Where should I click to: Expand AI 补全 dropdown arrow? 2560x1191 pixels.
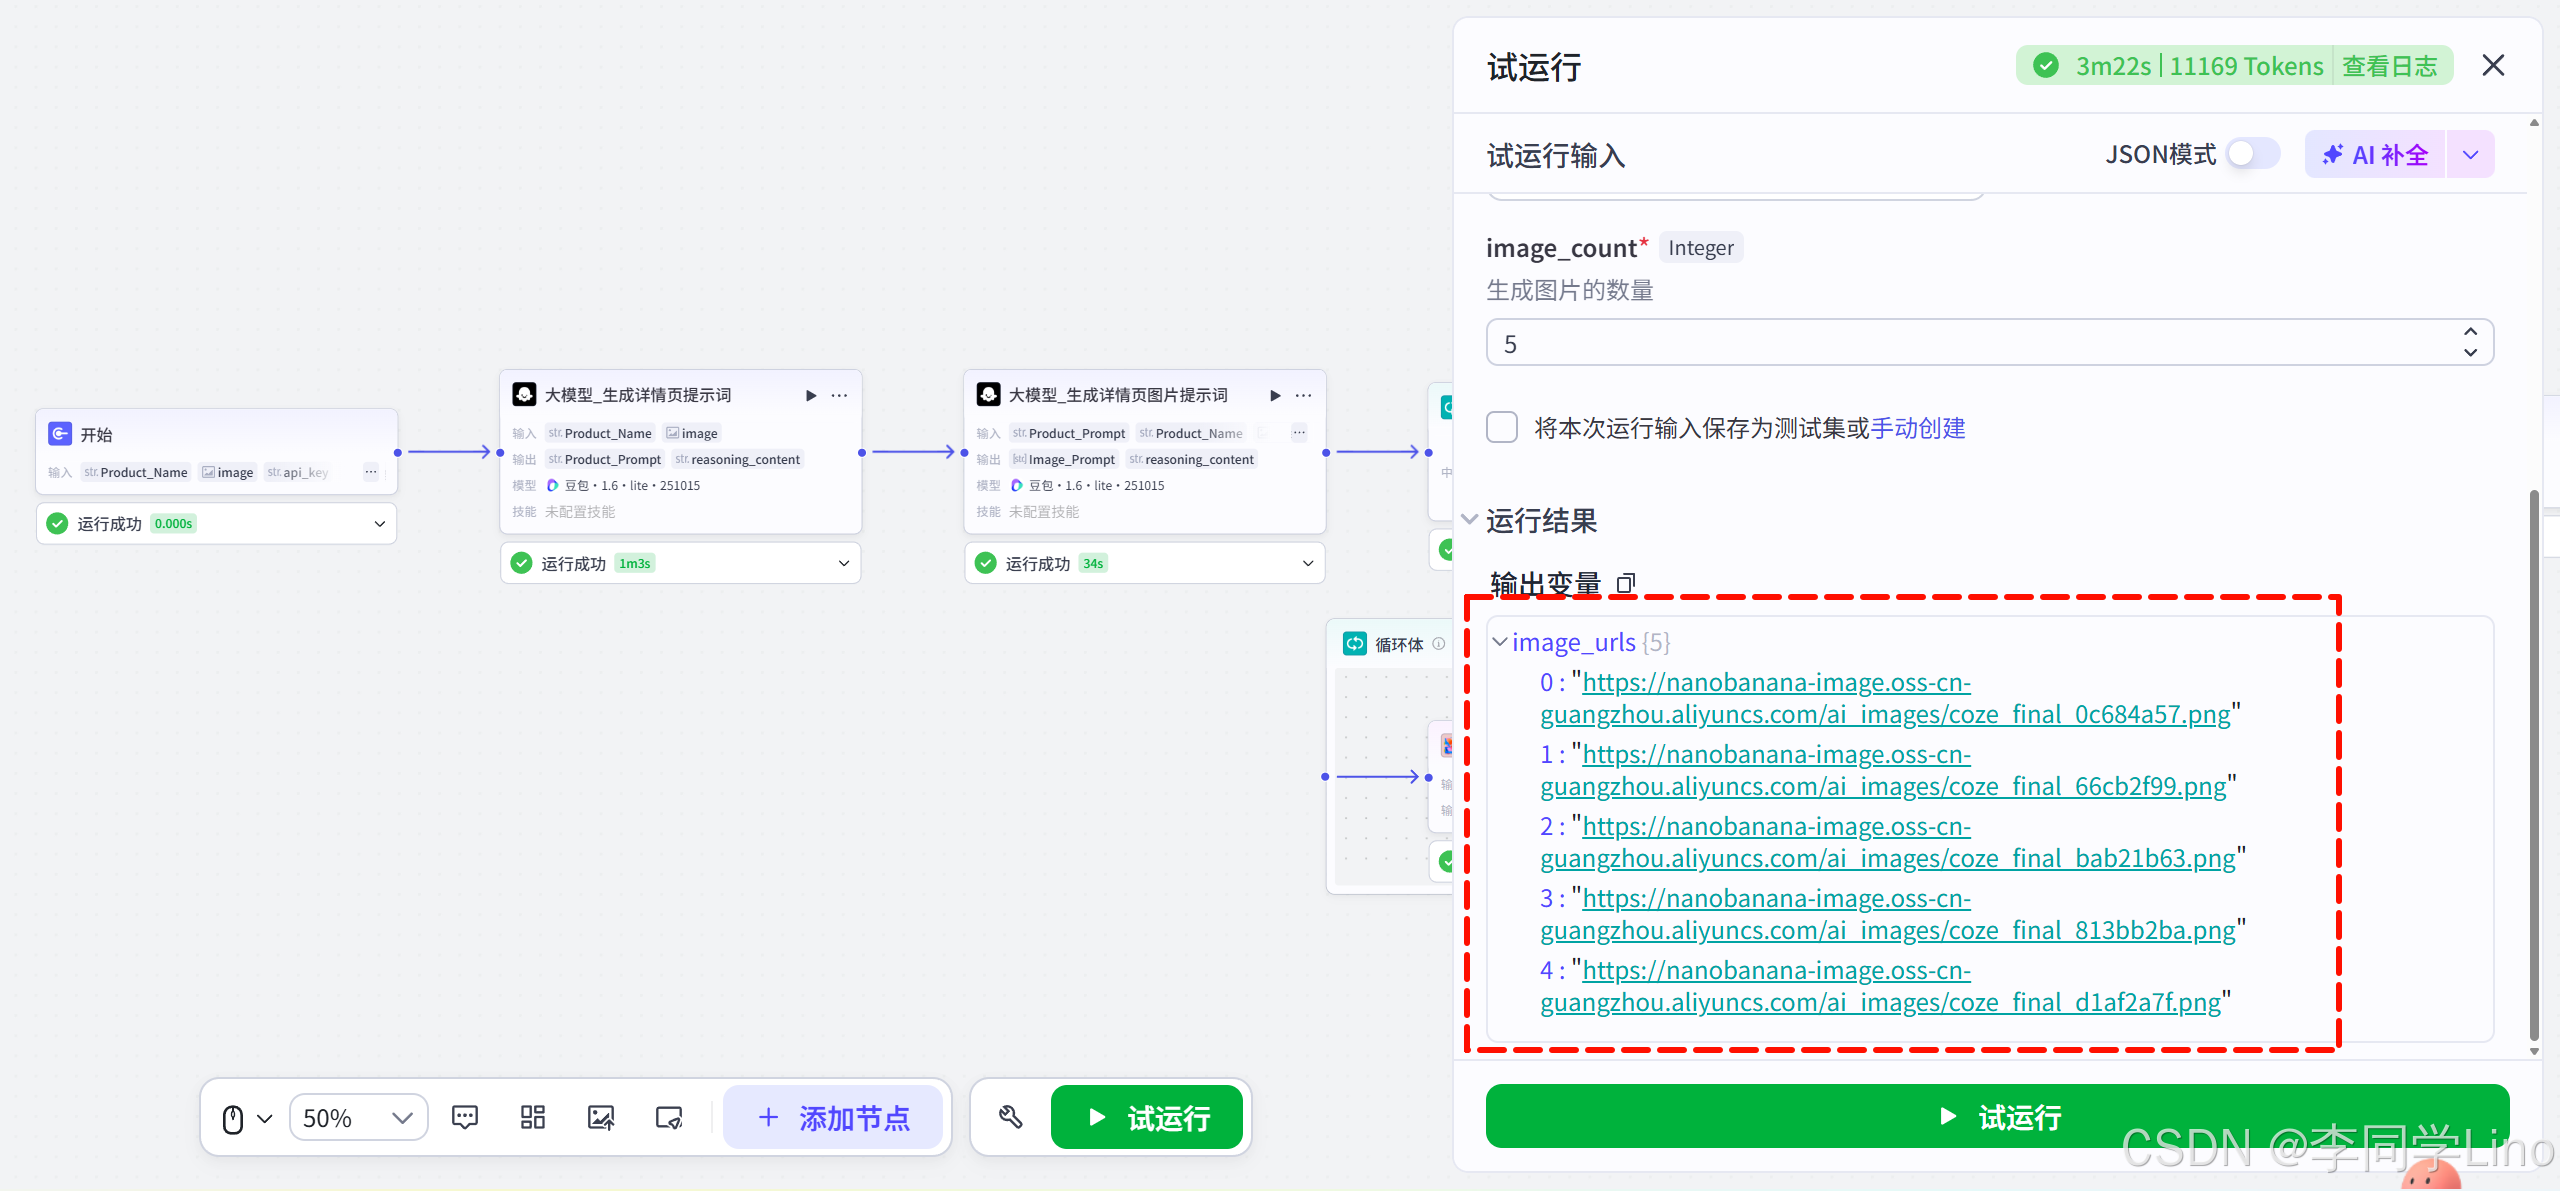tap(2470, 155)
